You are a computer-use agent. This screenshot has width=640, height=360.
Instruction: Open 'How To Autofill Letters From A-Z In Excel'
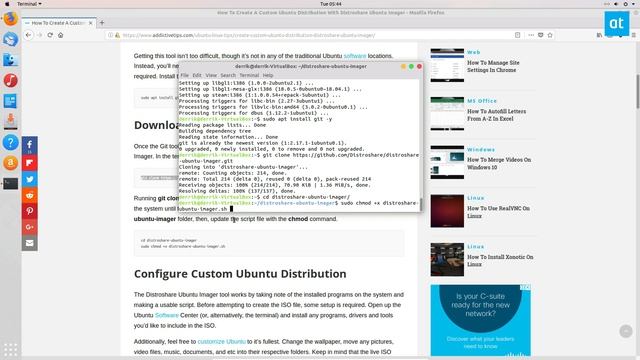click(496, 115)
